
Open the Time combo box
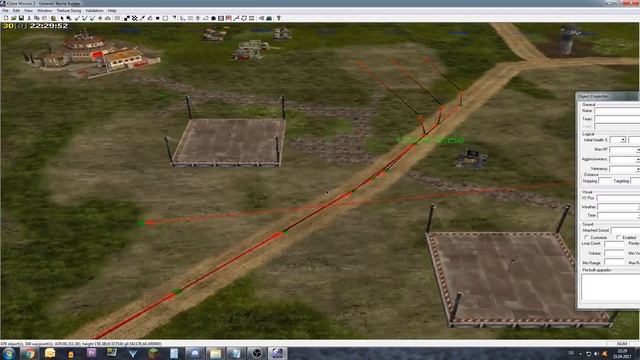tap(618, 215)
